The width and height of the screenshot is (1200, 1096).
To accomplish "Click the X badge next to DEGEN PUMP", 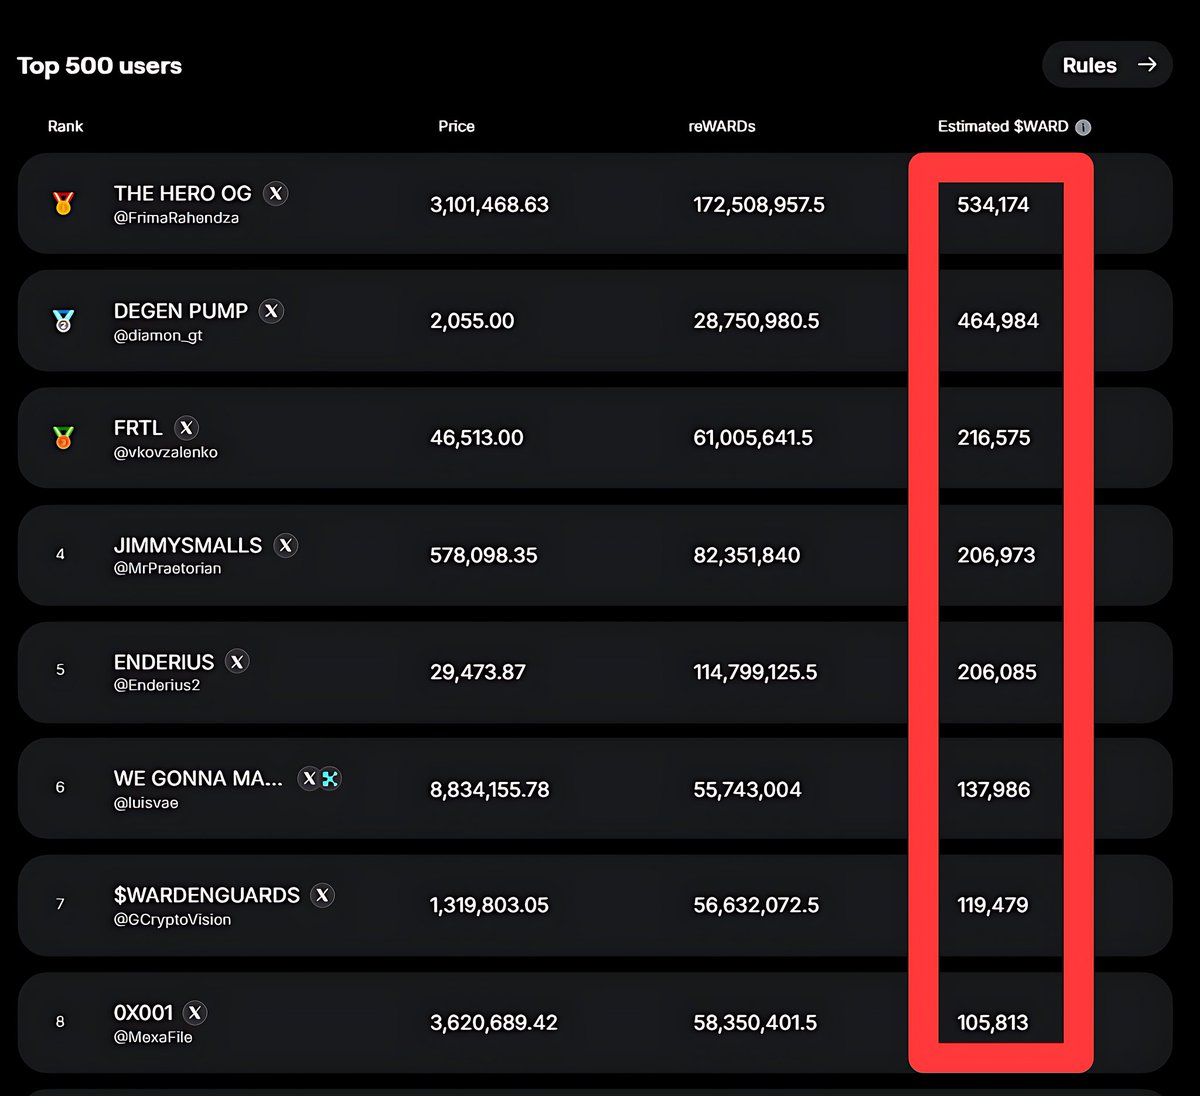I will 272,311.
